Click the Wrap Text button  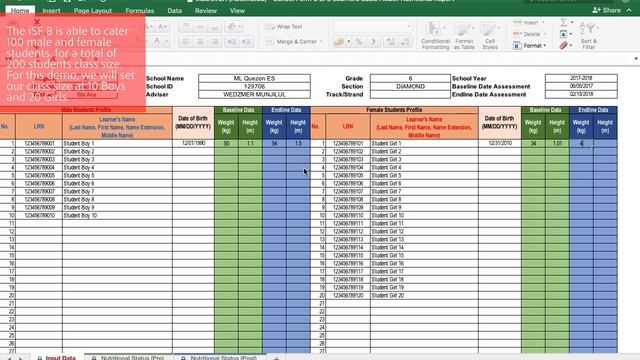coord(284,27)
